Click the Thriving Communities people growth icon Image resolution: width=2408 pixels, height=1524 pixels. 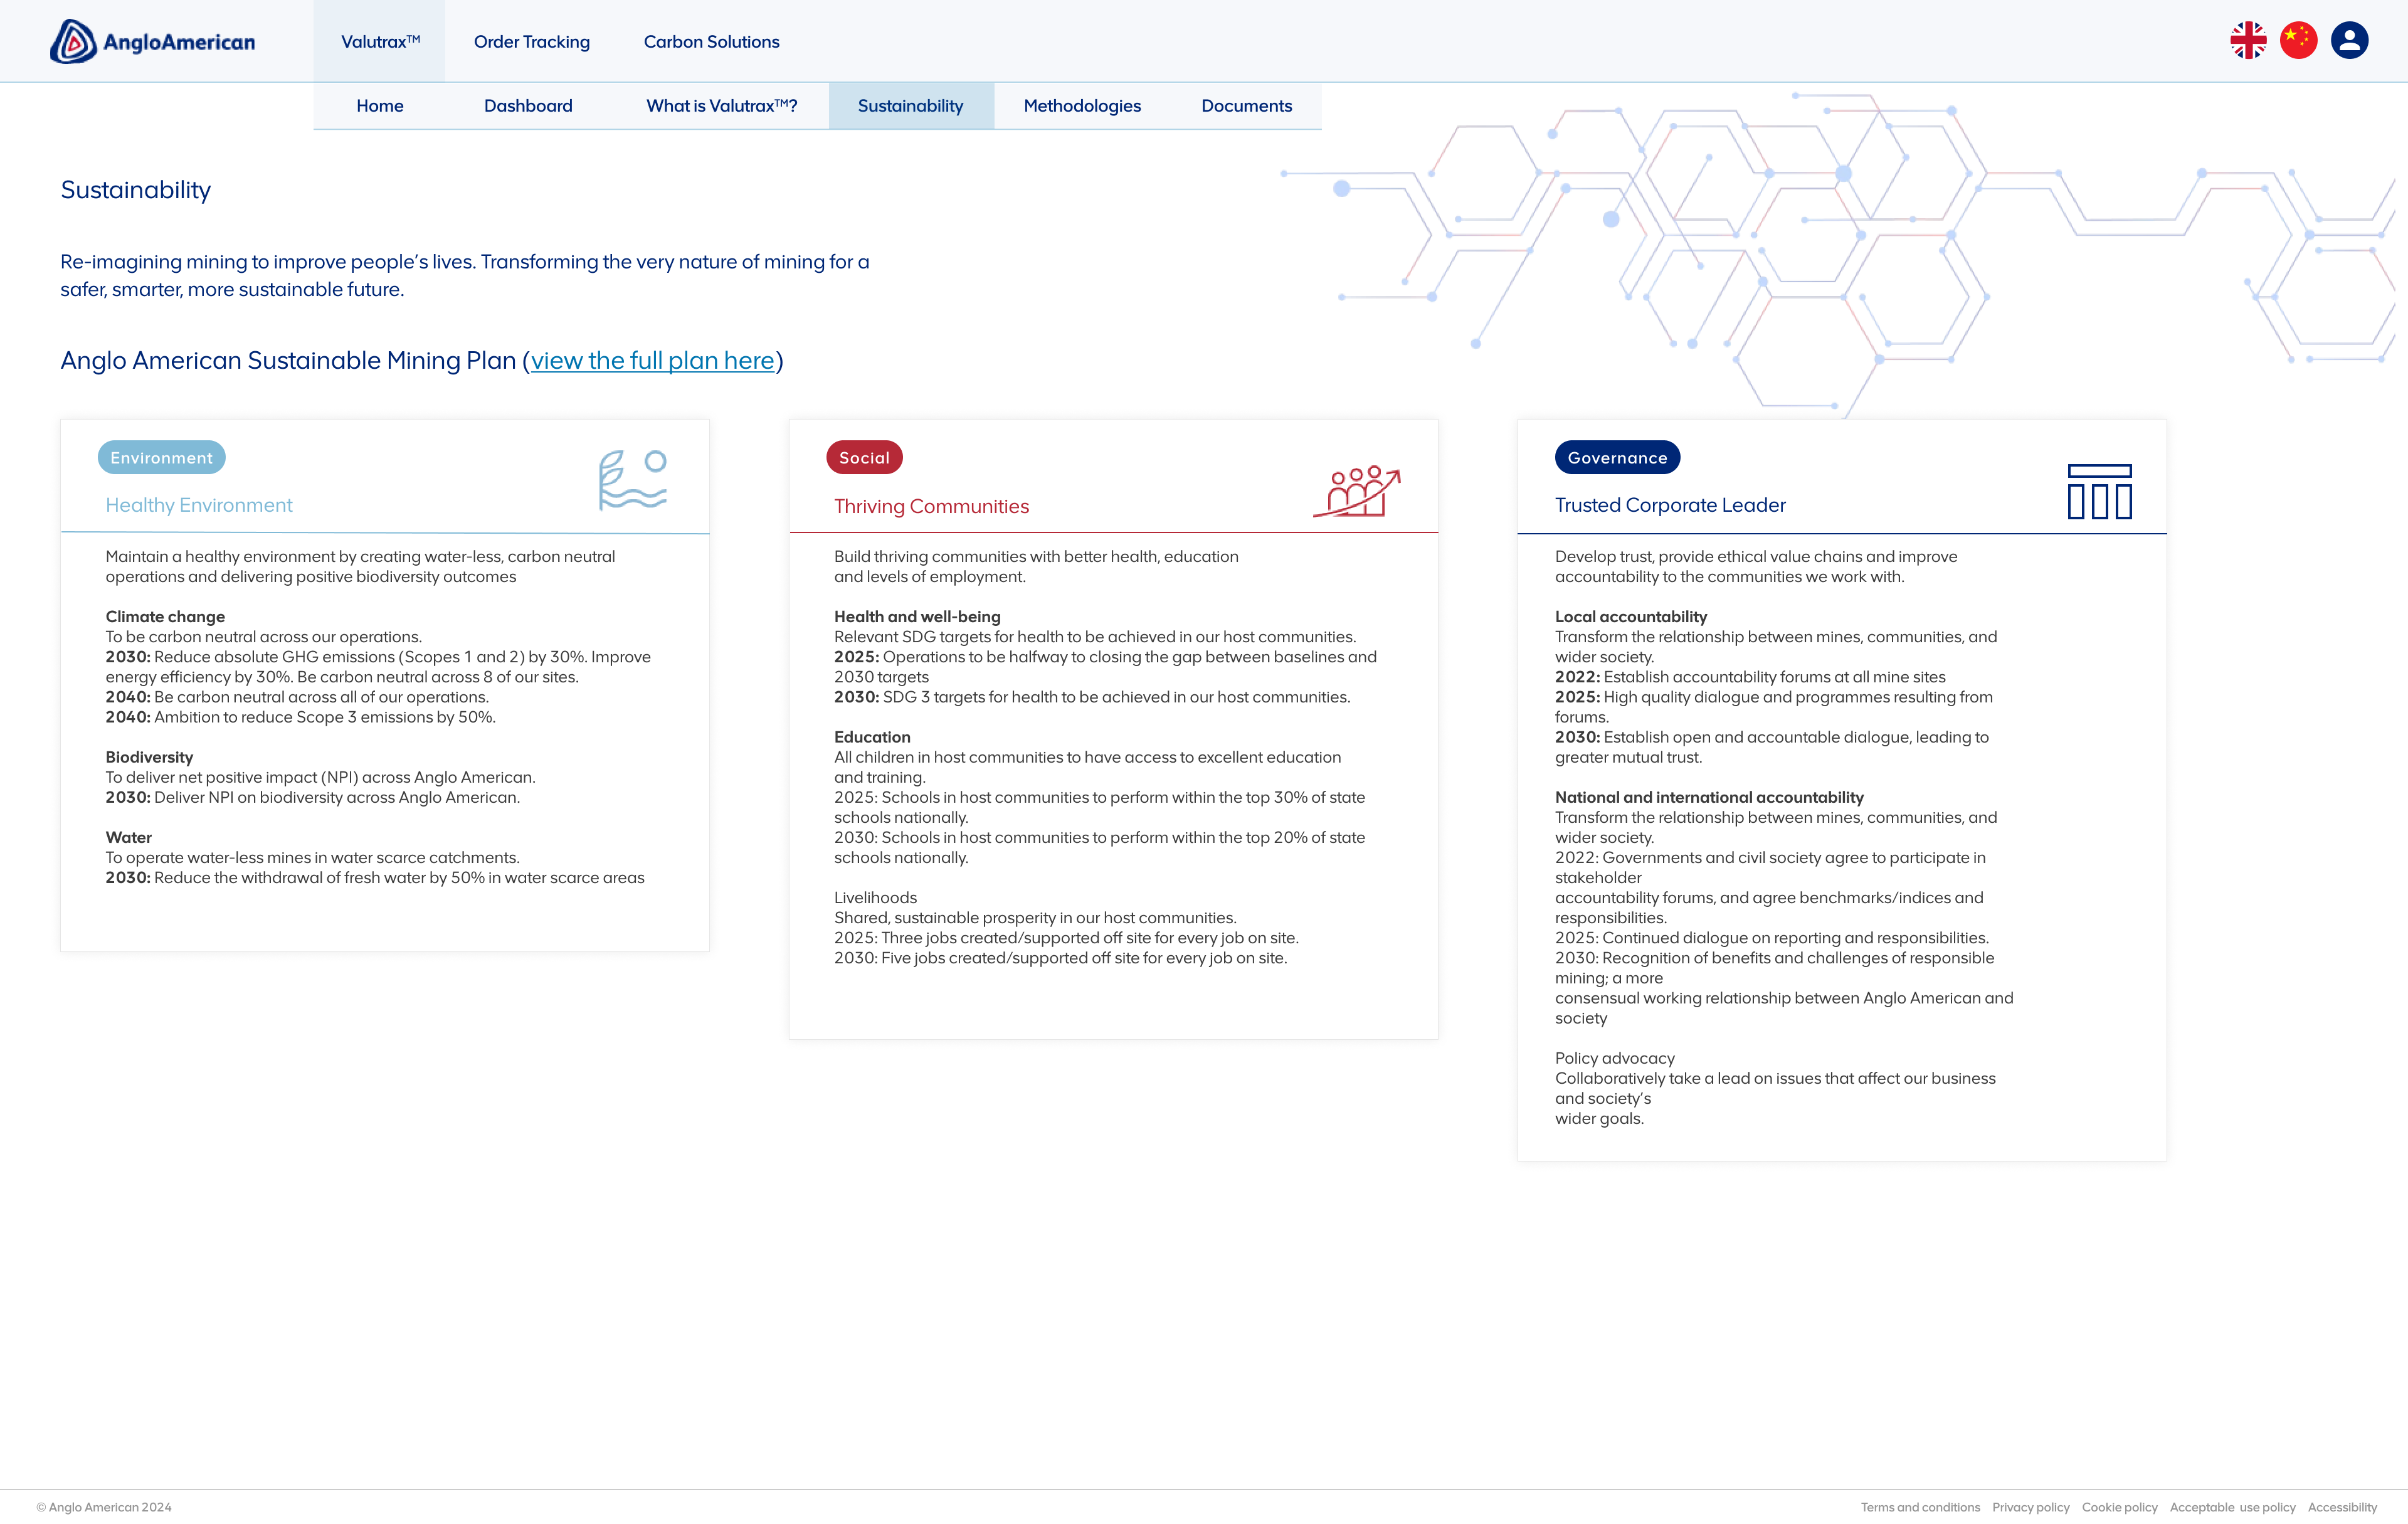coord(1356,491)
